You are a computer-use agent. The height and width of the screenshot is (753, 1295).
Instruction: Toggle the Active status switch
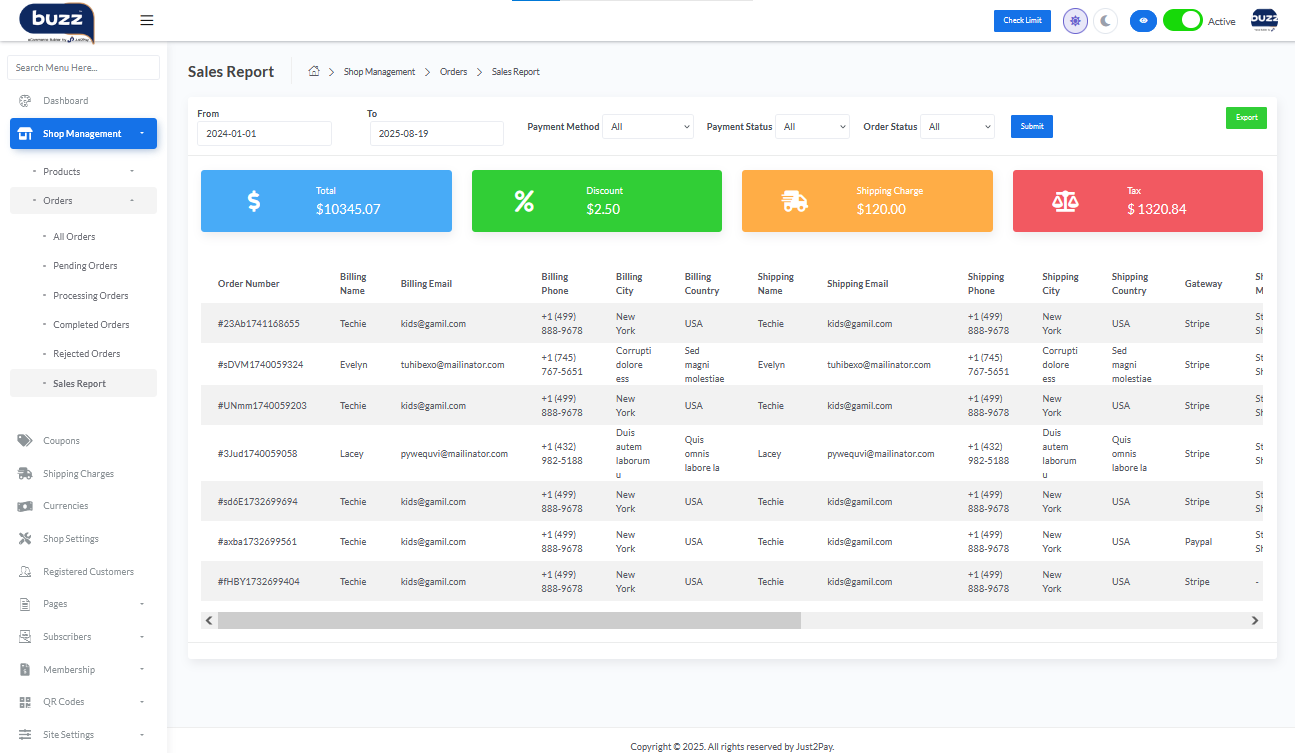point(1182,21)
